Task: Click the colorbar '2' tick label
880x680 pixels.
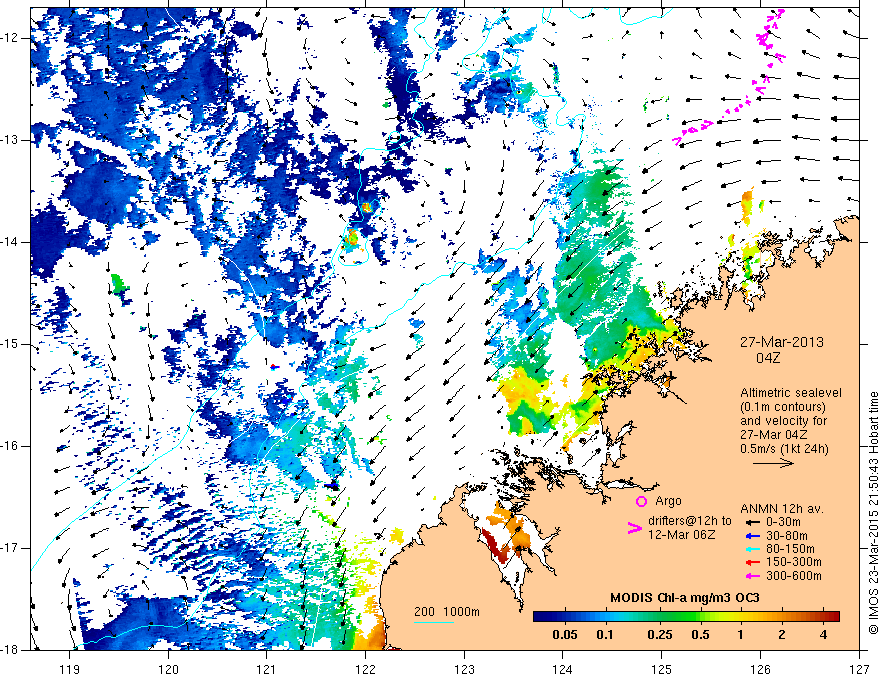Action: tap(782, 635)
